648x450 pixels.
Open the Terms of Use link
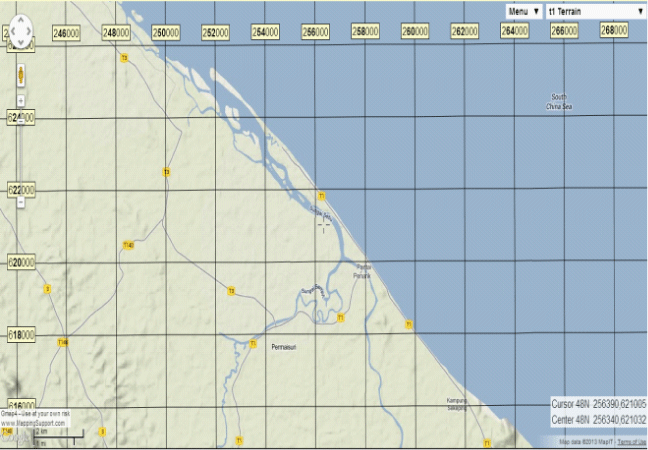[x=630, y=442]
